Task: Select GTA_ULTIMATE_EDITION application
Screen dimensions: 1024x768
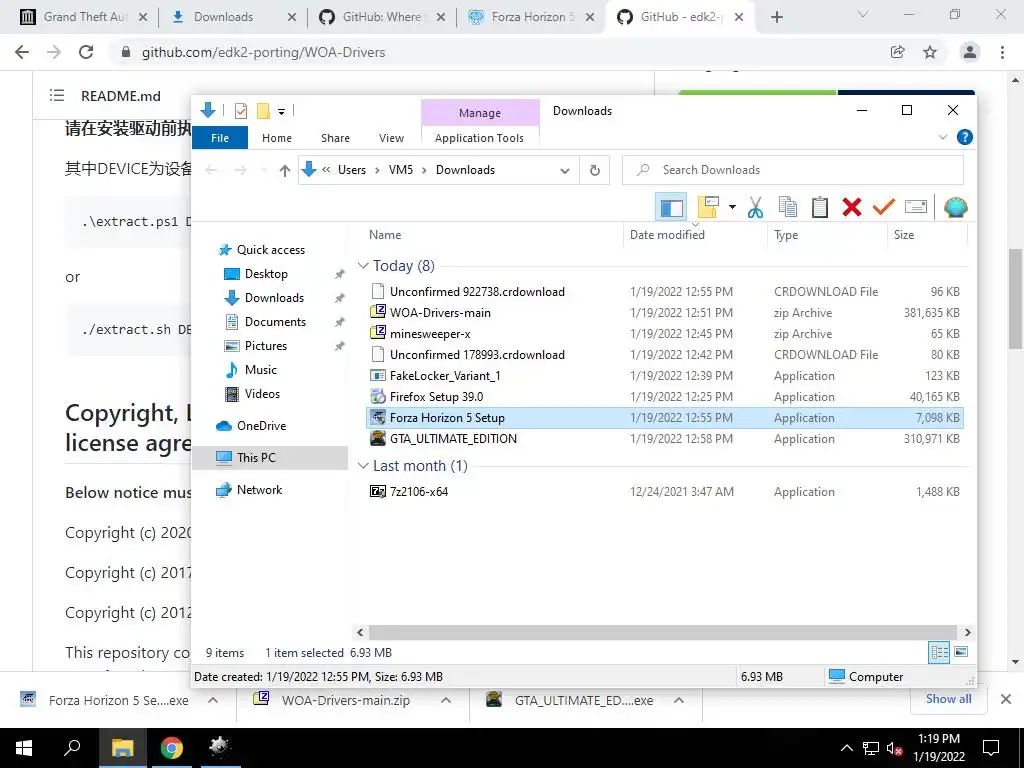Action: (665, 439)
